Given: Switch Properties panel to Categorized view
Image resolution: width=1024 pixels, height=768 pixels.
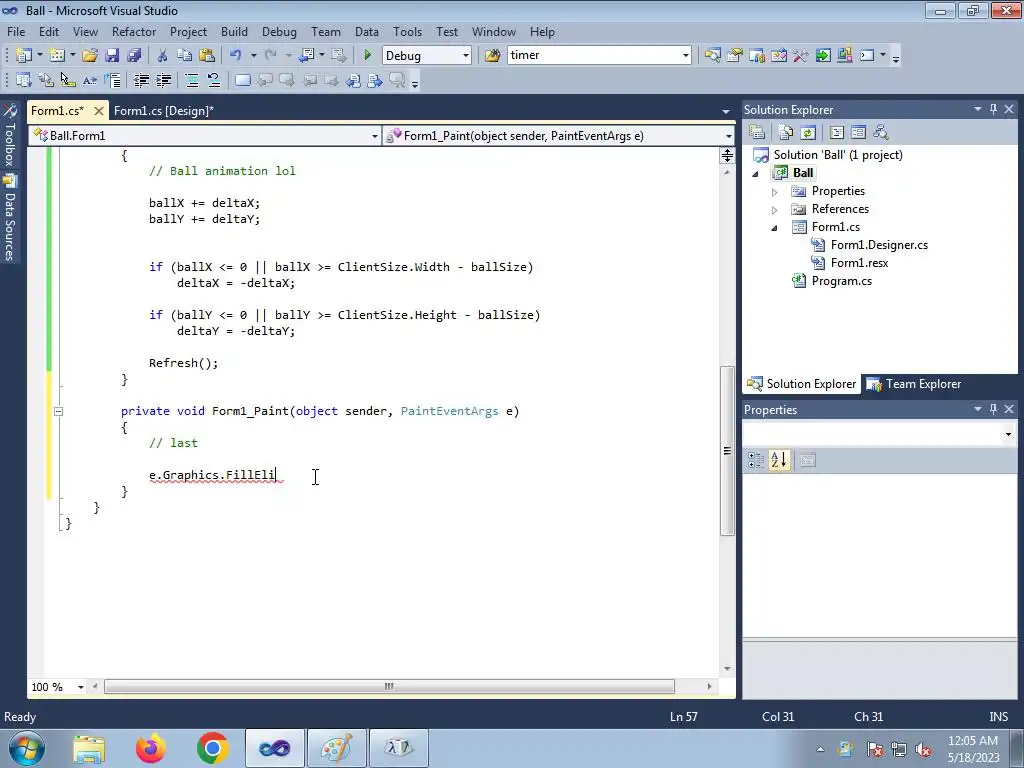Looking at the screenshot, I should click(756, 460).
